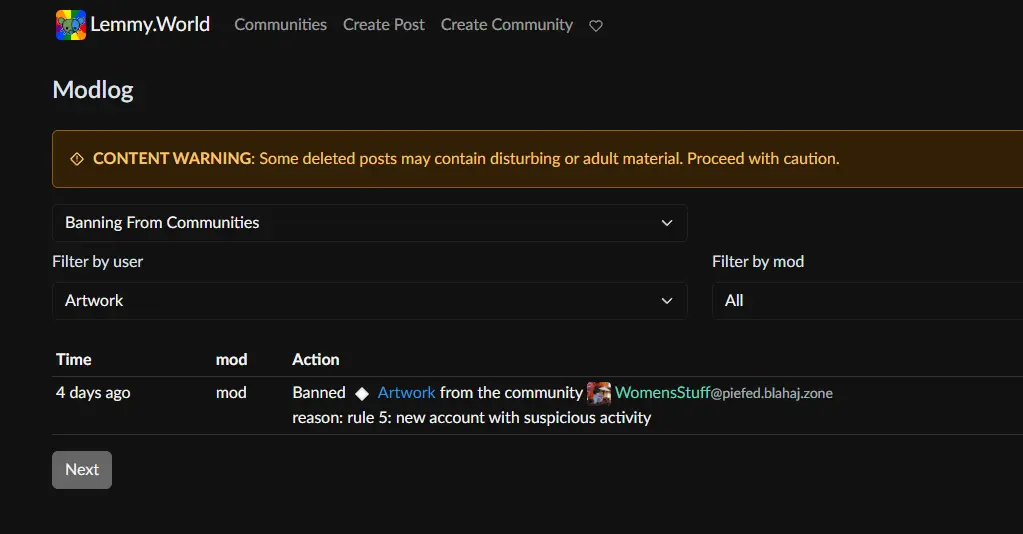Click the Action column header
1023x534 pixels.
pyautogui.click(x=315, y=359)
